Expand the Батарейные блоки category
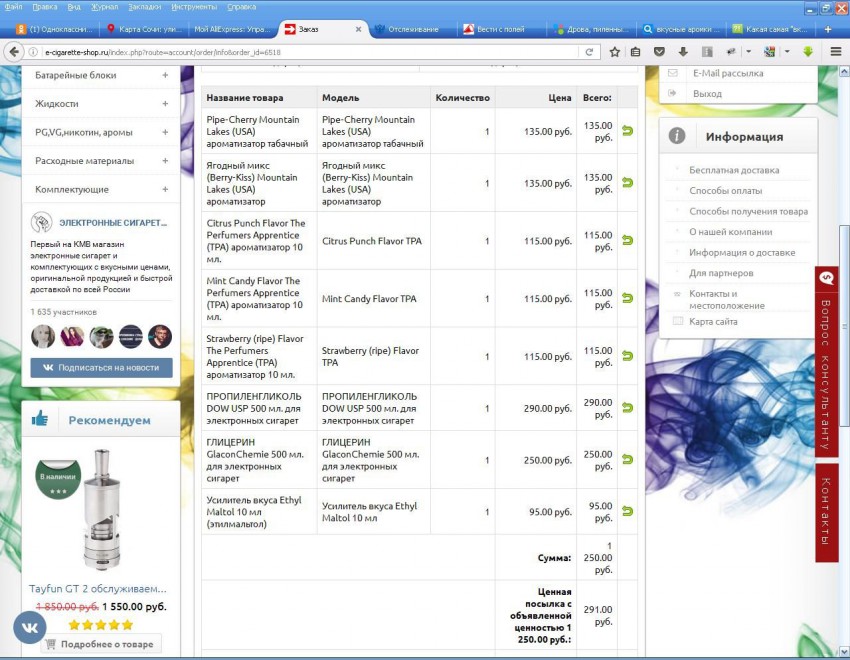The height and width of the screenshot is (660, 850). pyautogui.click(x=165, y=75)
